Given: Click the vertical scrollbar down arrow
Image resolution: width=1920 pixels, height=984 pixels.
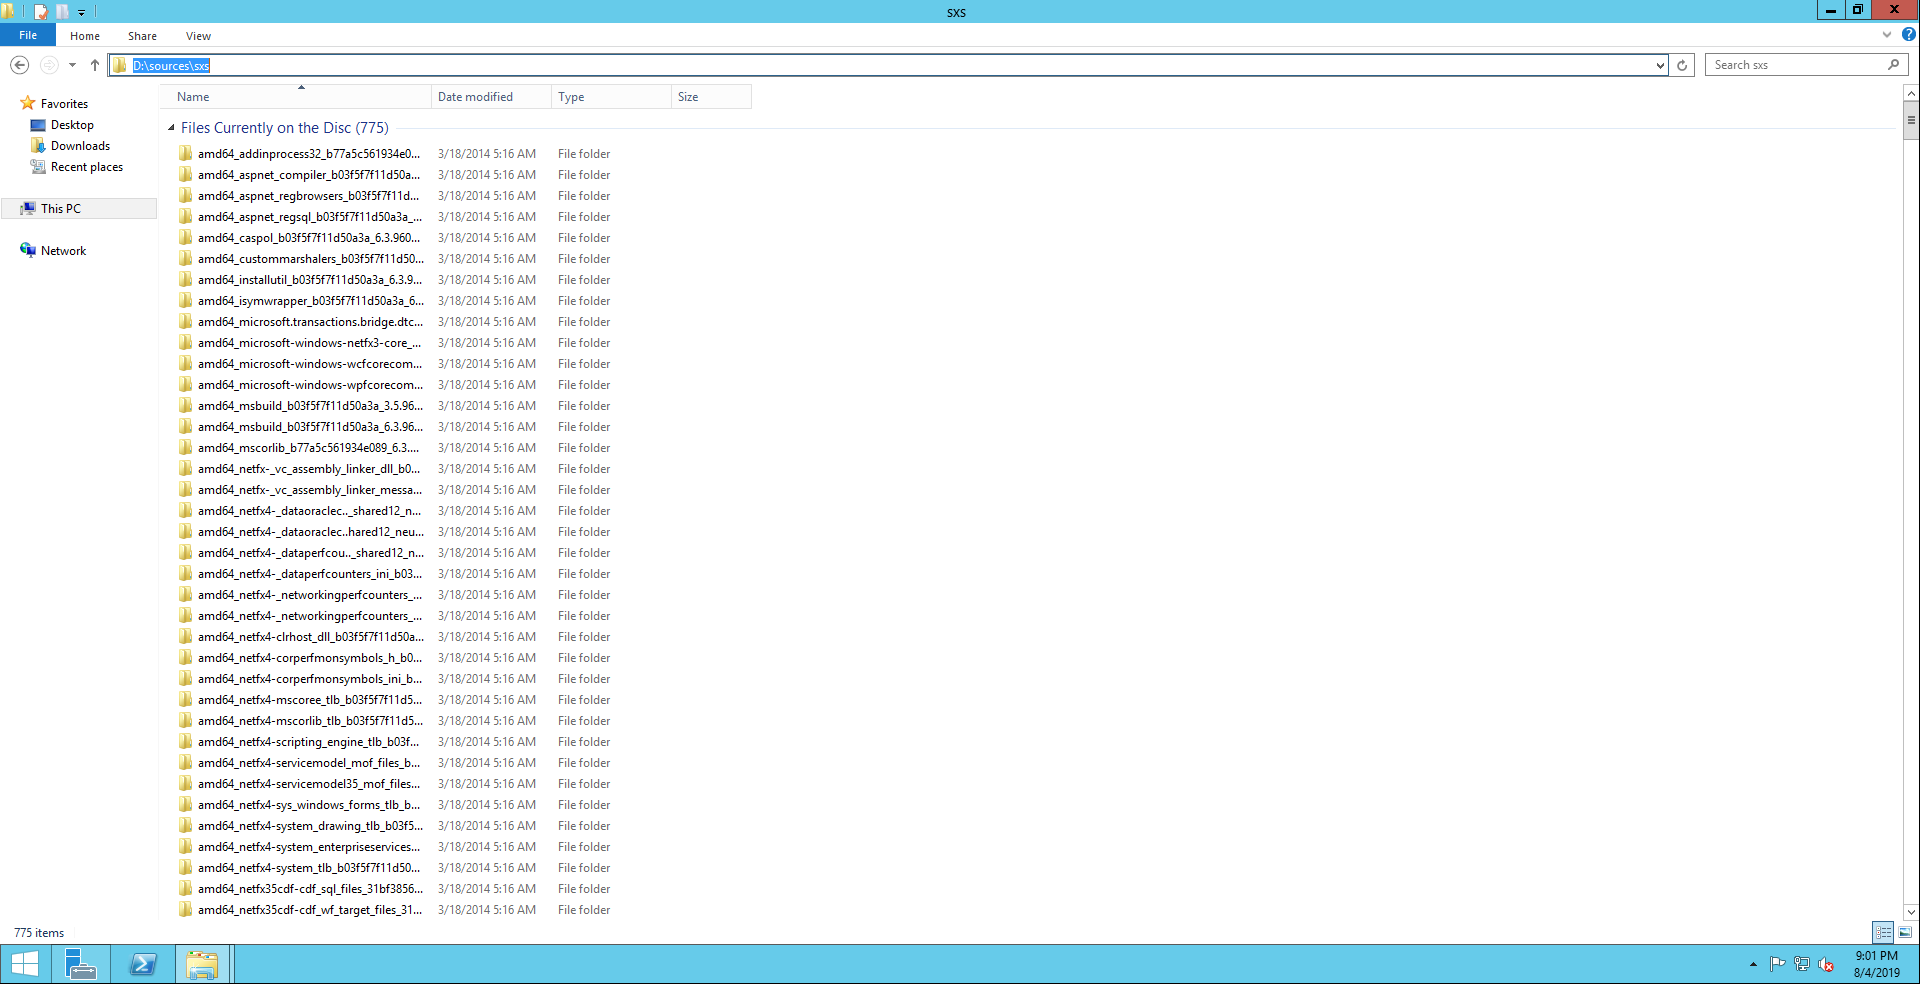Looking at the screenshot, I should tap(1911, 911).
